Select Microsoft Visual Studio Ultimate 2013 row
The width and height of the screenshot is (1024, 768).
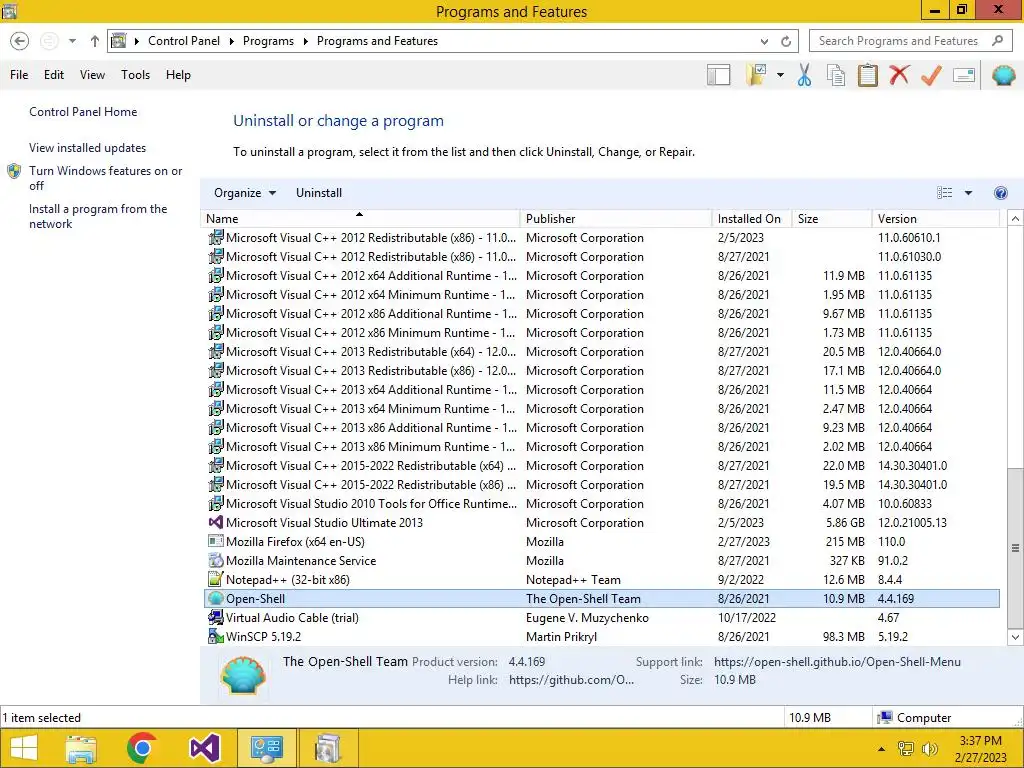pos(601,522)
